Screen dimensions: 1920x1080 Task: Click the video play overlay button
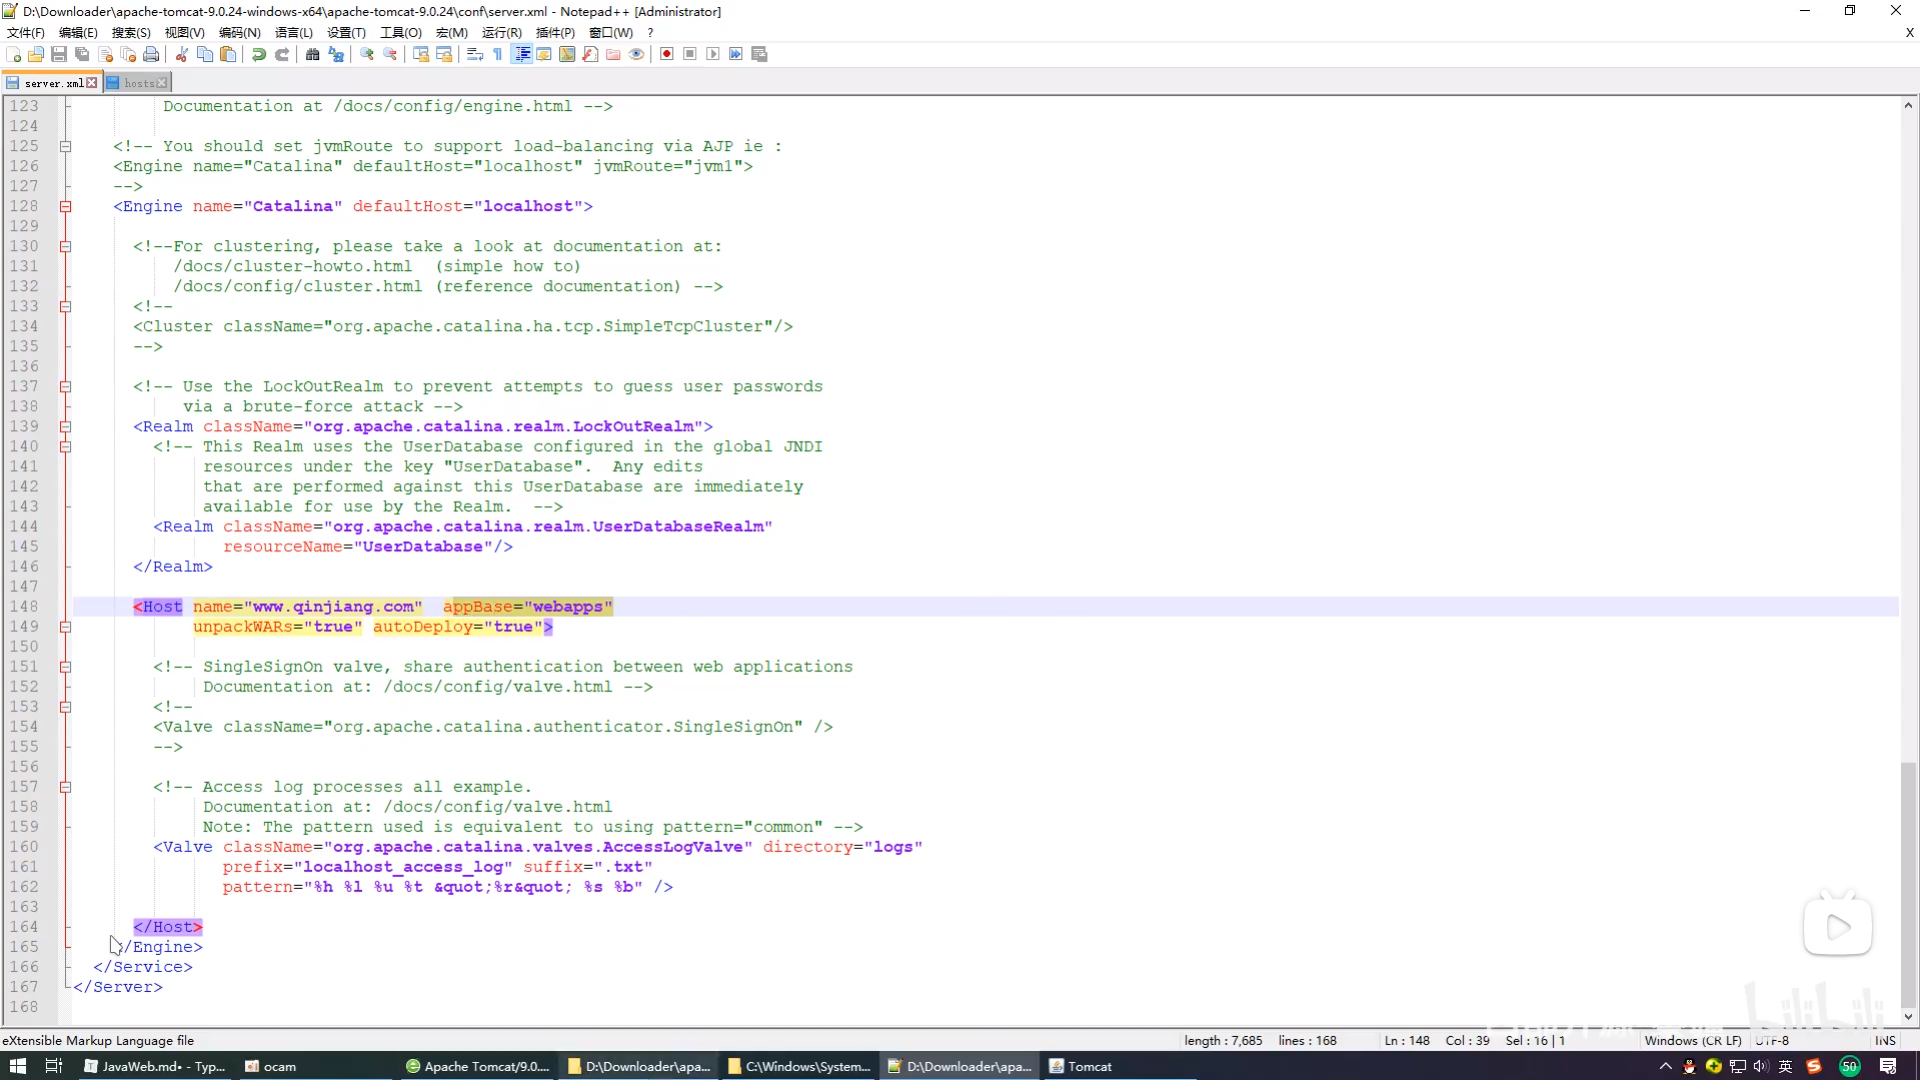pos(1837,927)
